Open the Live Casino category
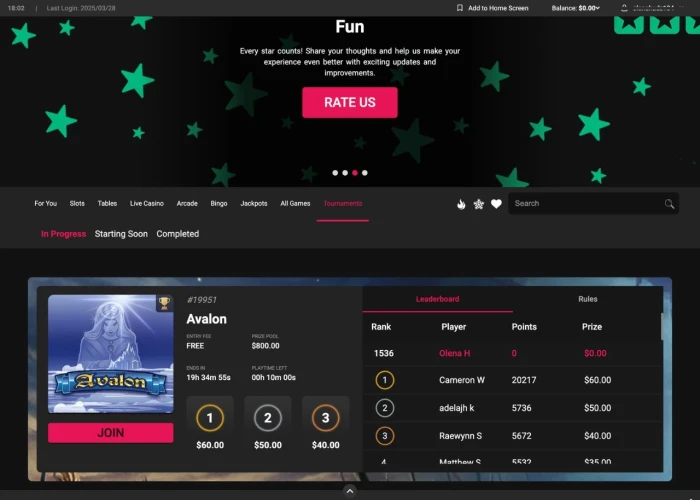The height and width of the screenshot is (500, 700). [x=147, y=204]
